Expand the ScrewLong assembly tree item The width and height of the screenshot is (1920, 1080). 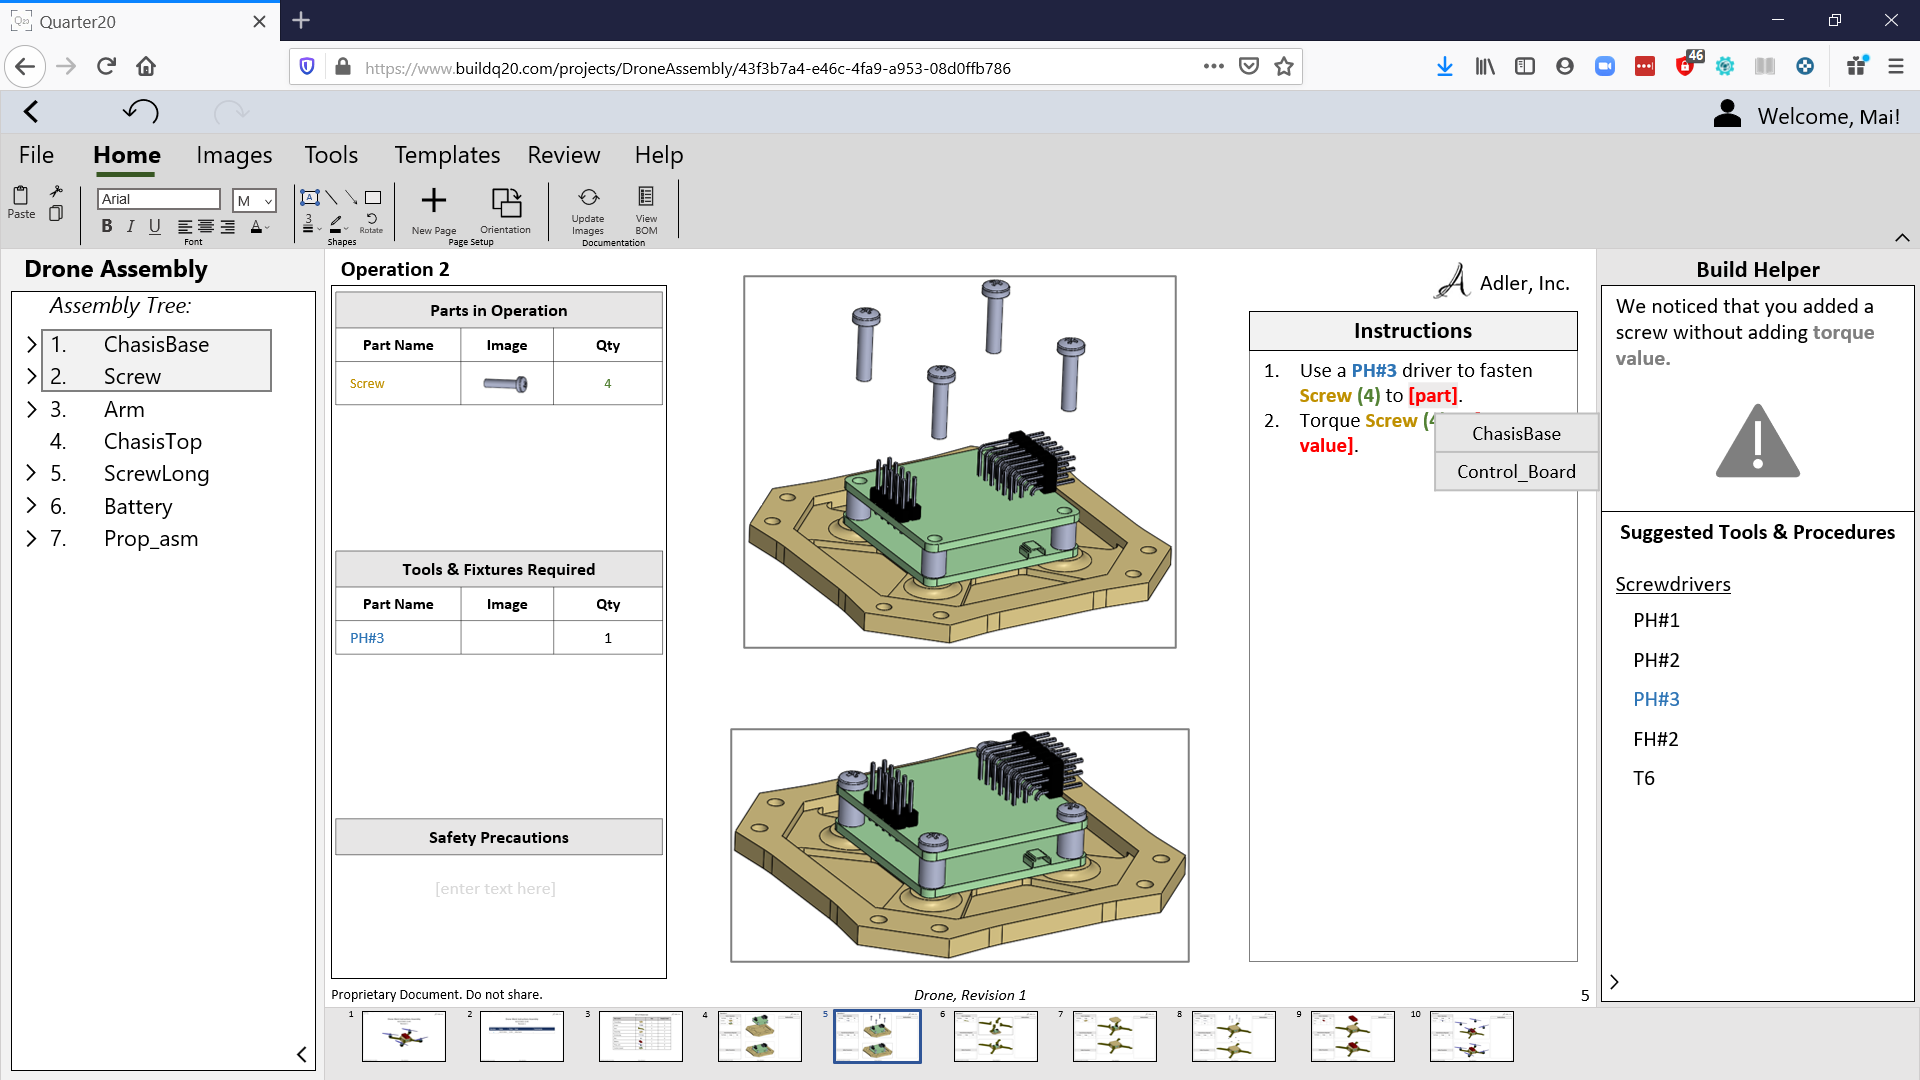click(30, 473)
